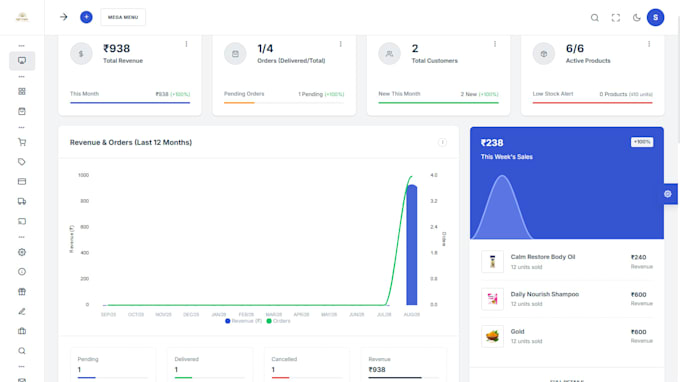Open delivery truck icon in sidebar
Image resolution: width=680 pixels, height=382 pixels.
22,201
